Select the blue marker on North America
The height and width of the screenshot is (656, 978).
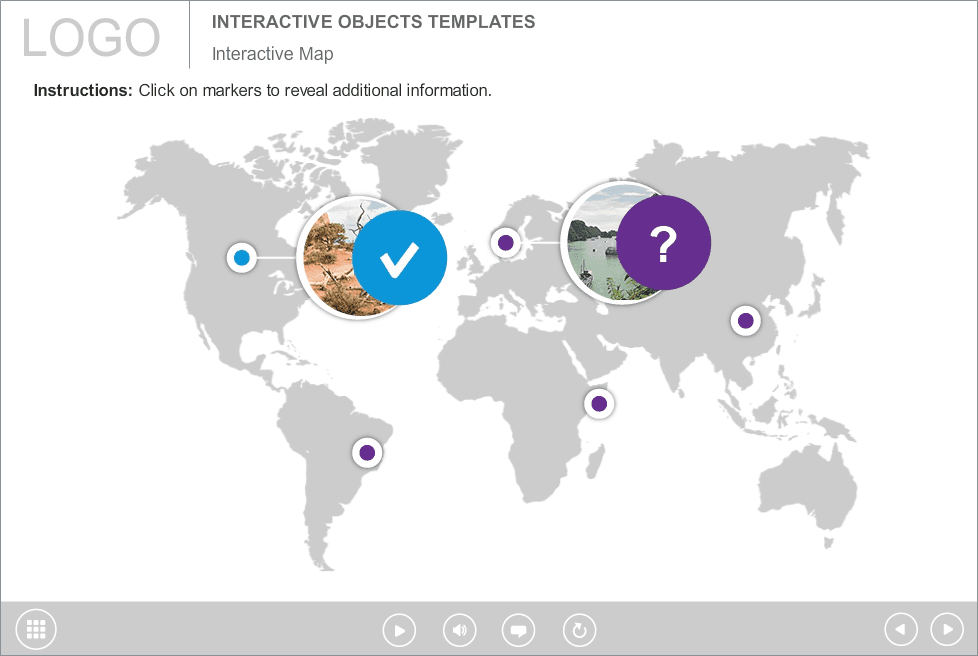coord(242,257)
